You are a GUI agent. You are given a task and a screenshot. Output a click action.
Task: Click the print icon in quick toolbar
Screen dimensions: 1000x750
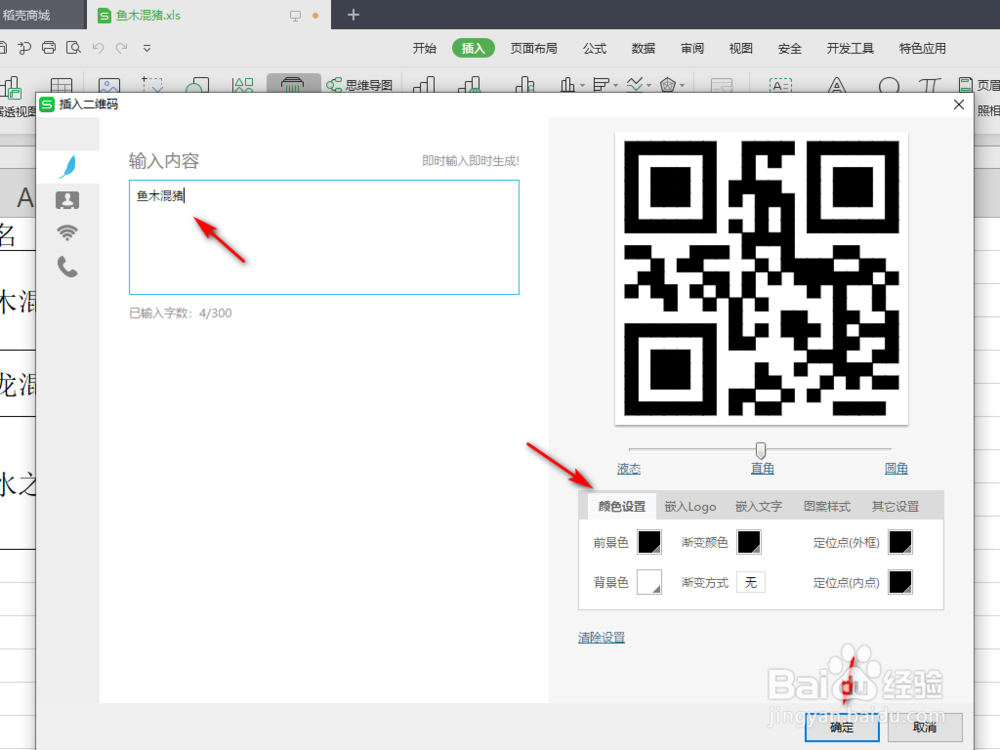pos(49,48)
